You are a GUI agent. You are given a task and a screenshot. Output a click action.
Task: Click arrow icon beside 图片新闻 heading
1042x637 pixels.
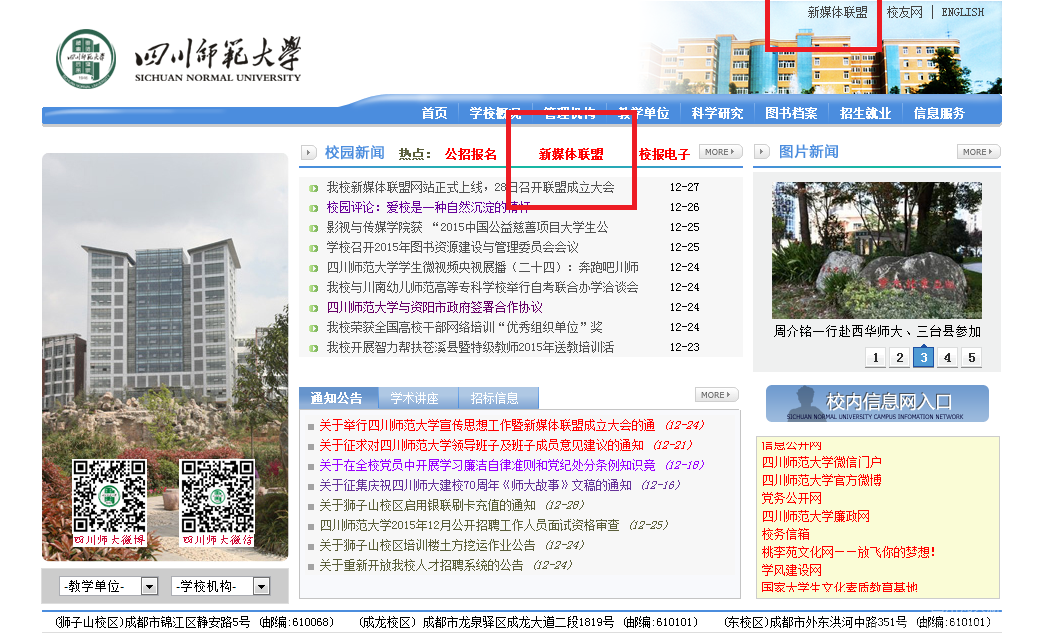pyautogui.click(x=762, y=151)
